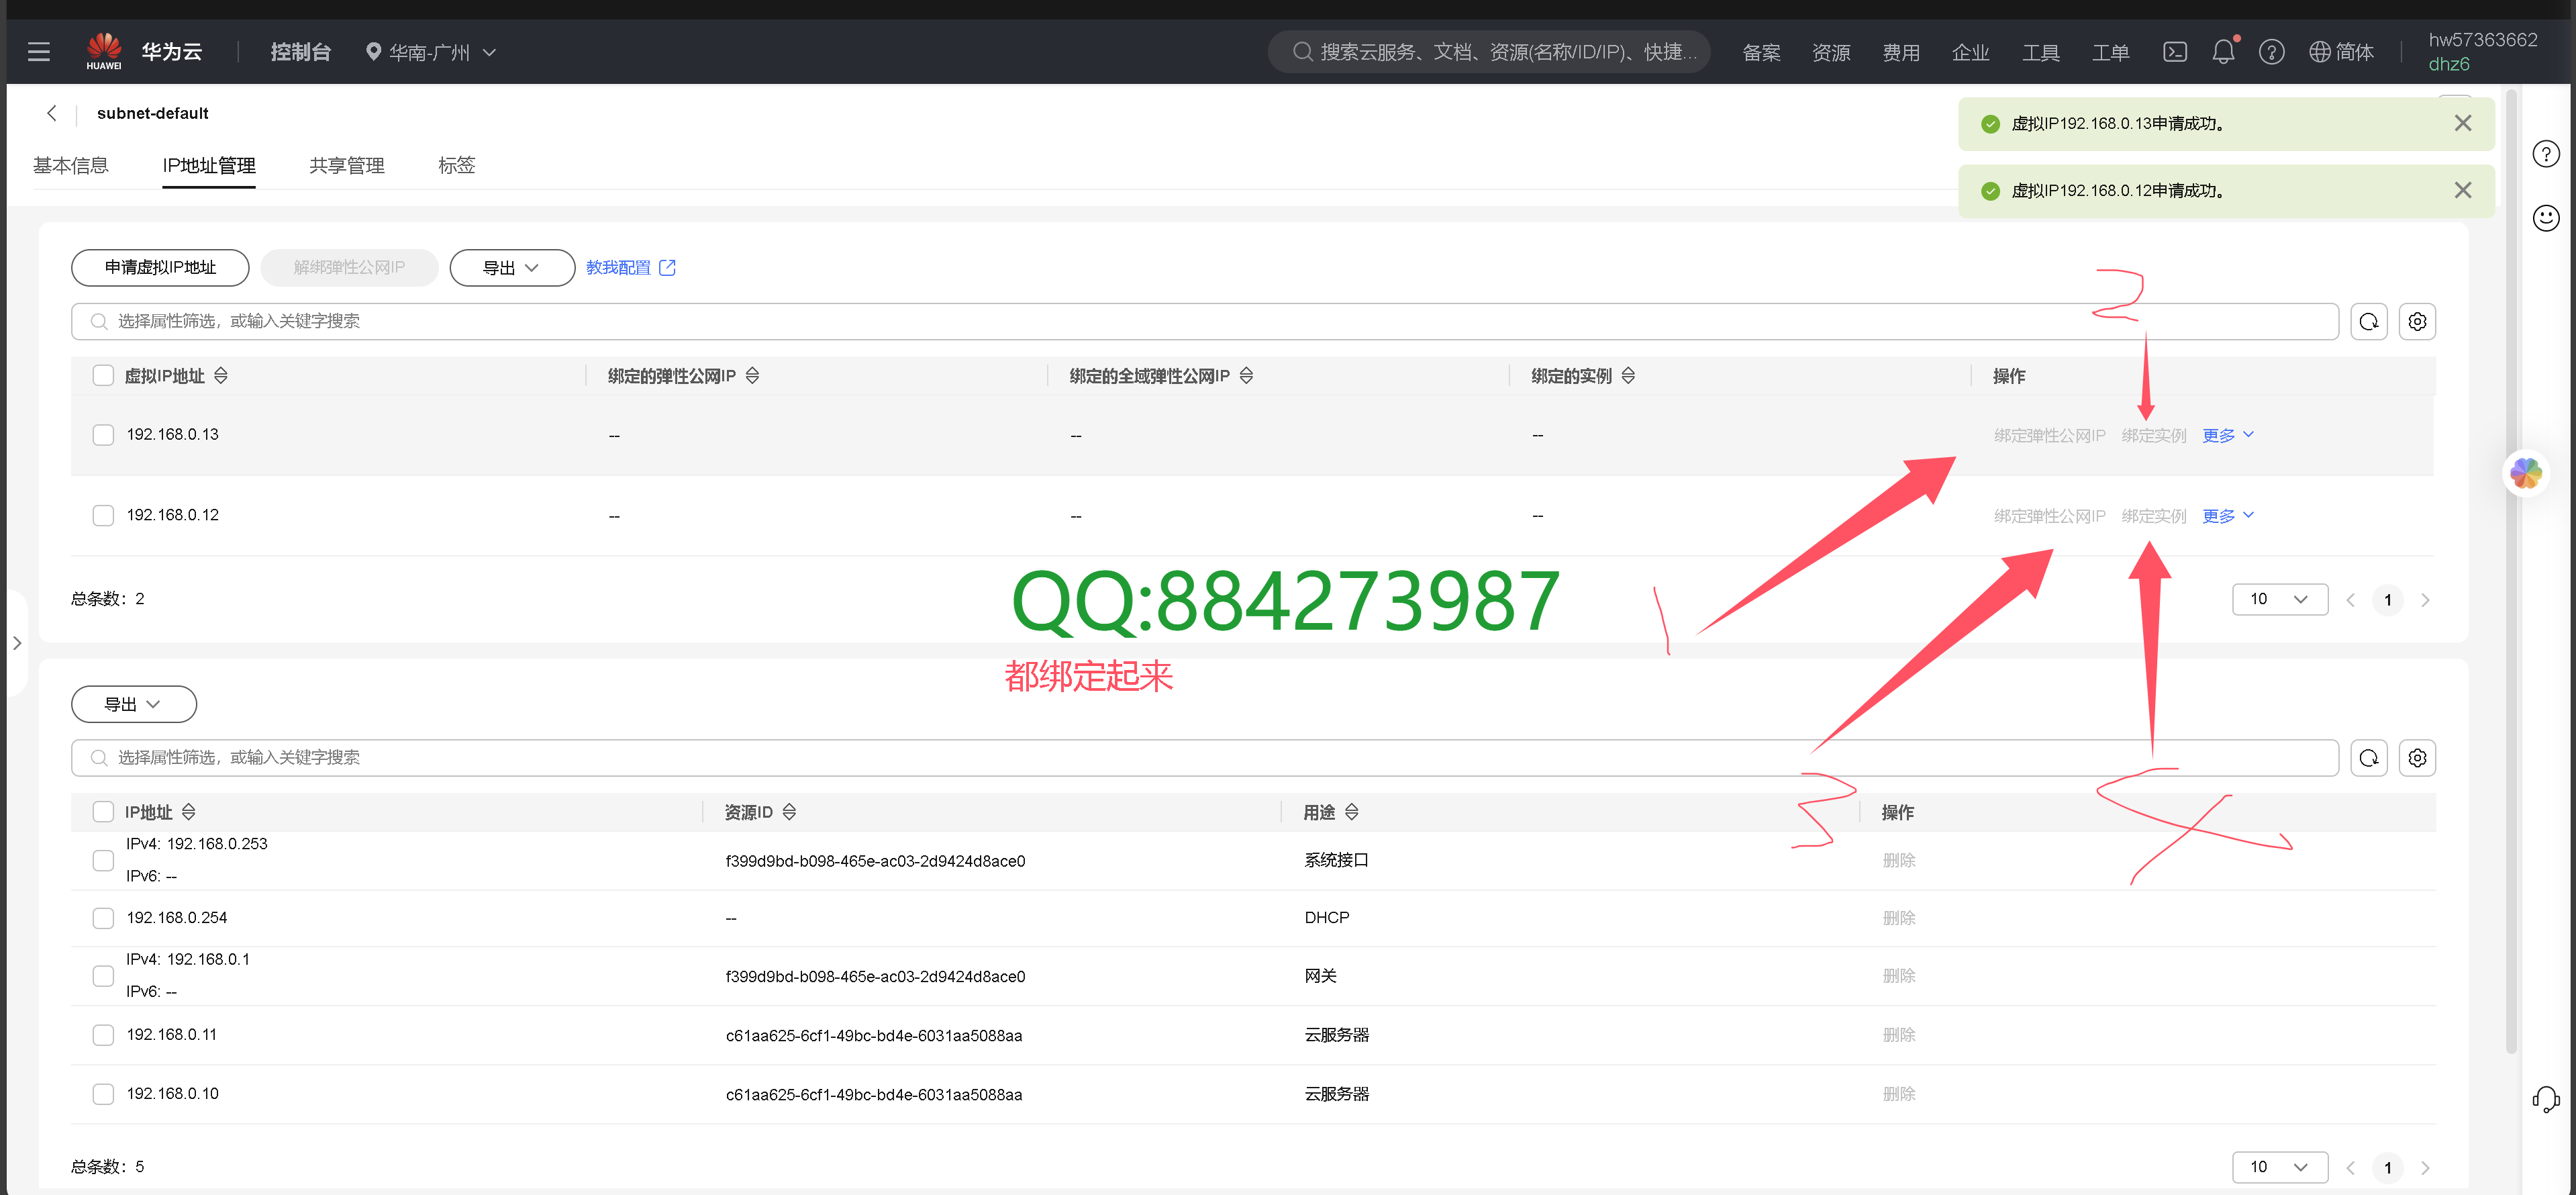This screenshot has height=1195, width=2576.
Task: Check the 192.168.0.12 row
Action: click(x=103, y=515)
